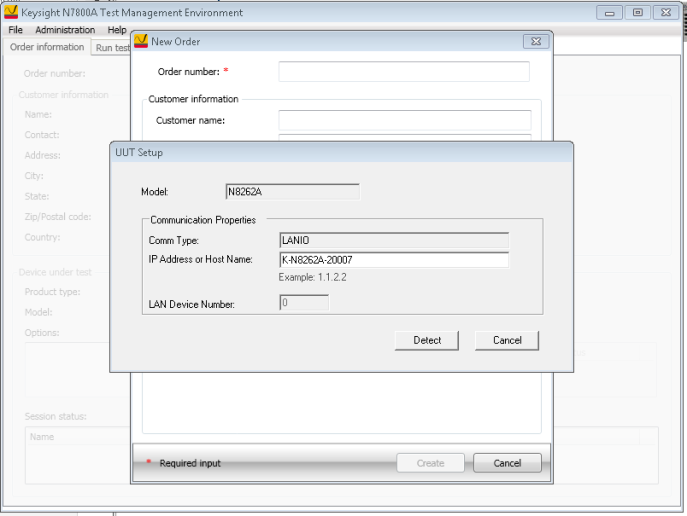Click the 'Product type:' label in main window

(x=53, y=292)
